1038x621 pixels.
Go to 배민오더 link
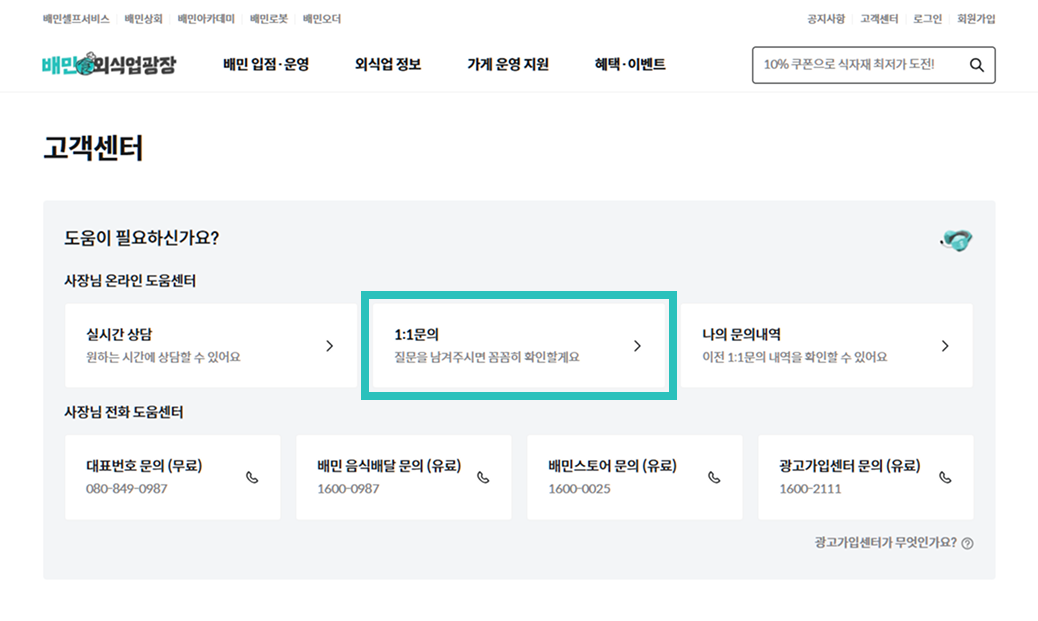(322, 19)
